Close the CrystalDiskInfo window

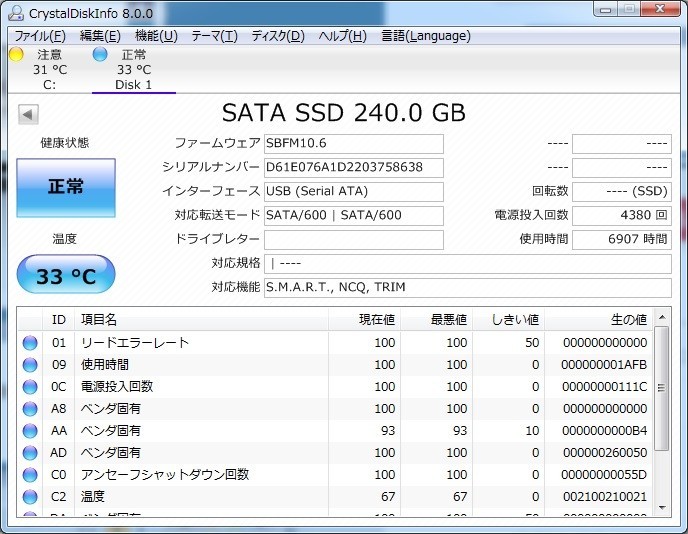660,9
